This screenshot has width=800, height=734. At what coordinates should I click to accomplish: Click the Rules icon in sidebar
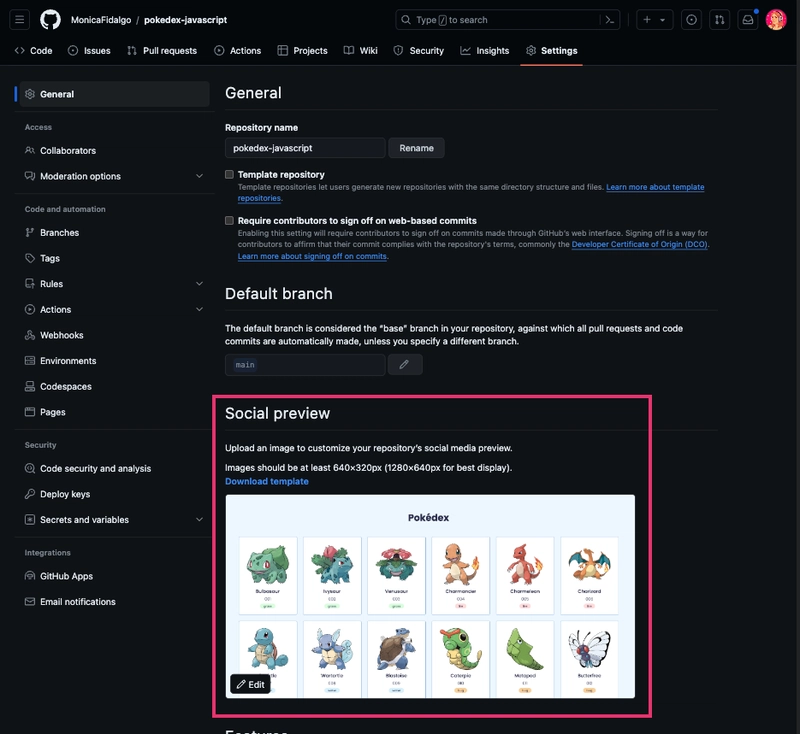coord(30,284)
